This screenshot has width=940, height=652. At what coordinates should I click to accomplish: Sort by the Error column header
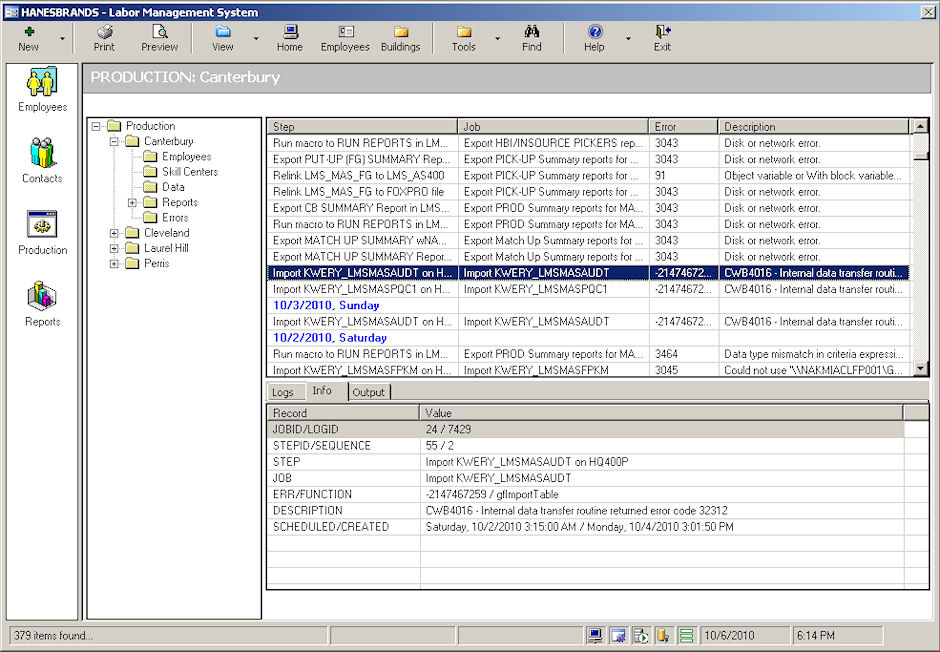click(683, 126)
